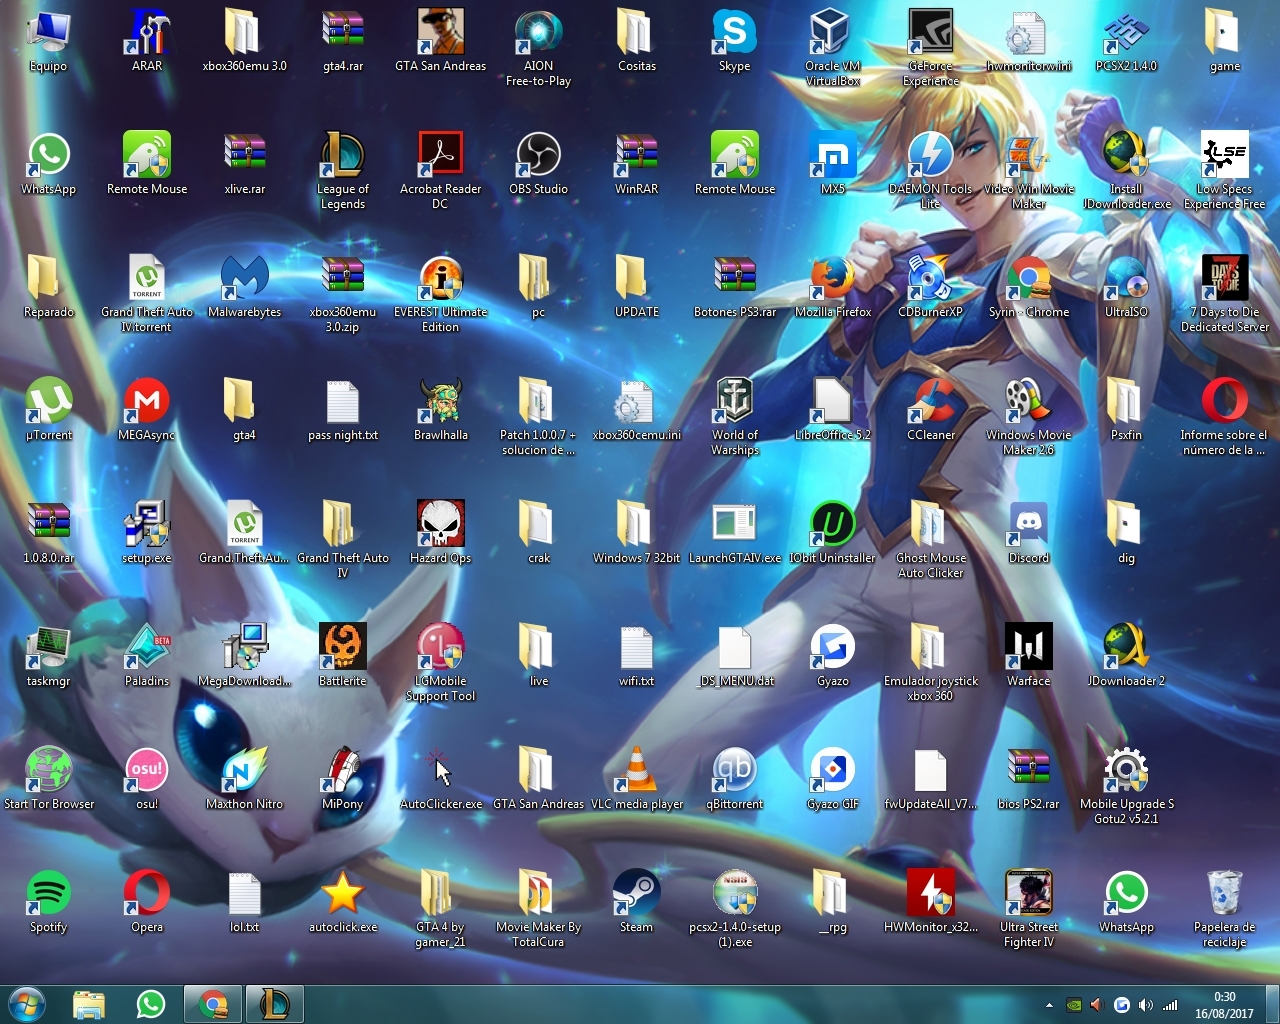Select the LGMobile Support Tool icon

point(441,646)
